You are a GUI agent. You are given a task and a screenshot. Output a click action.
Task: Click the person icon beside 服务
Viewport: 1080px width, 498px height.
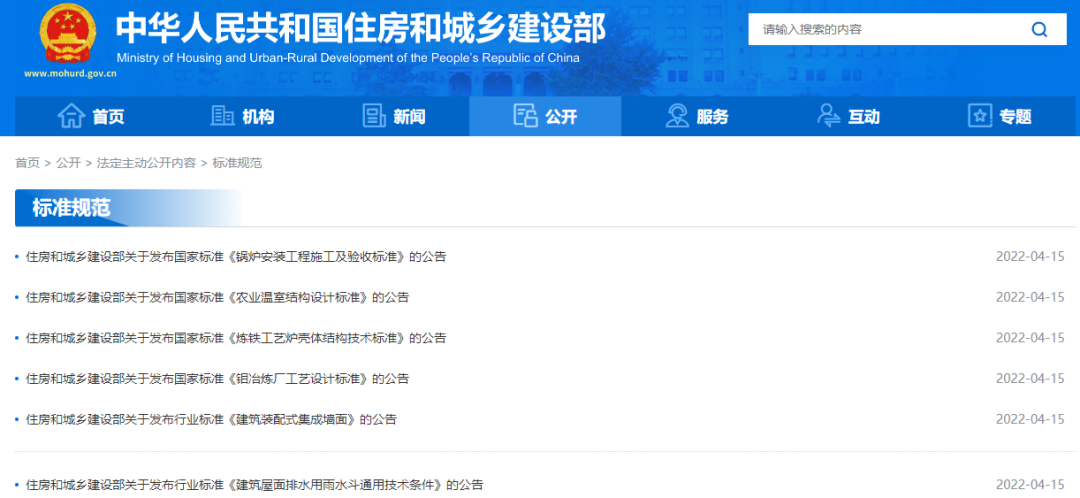677,116
